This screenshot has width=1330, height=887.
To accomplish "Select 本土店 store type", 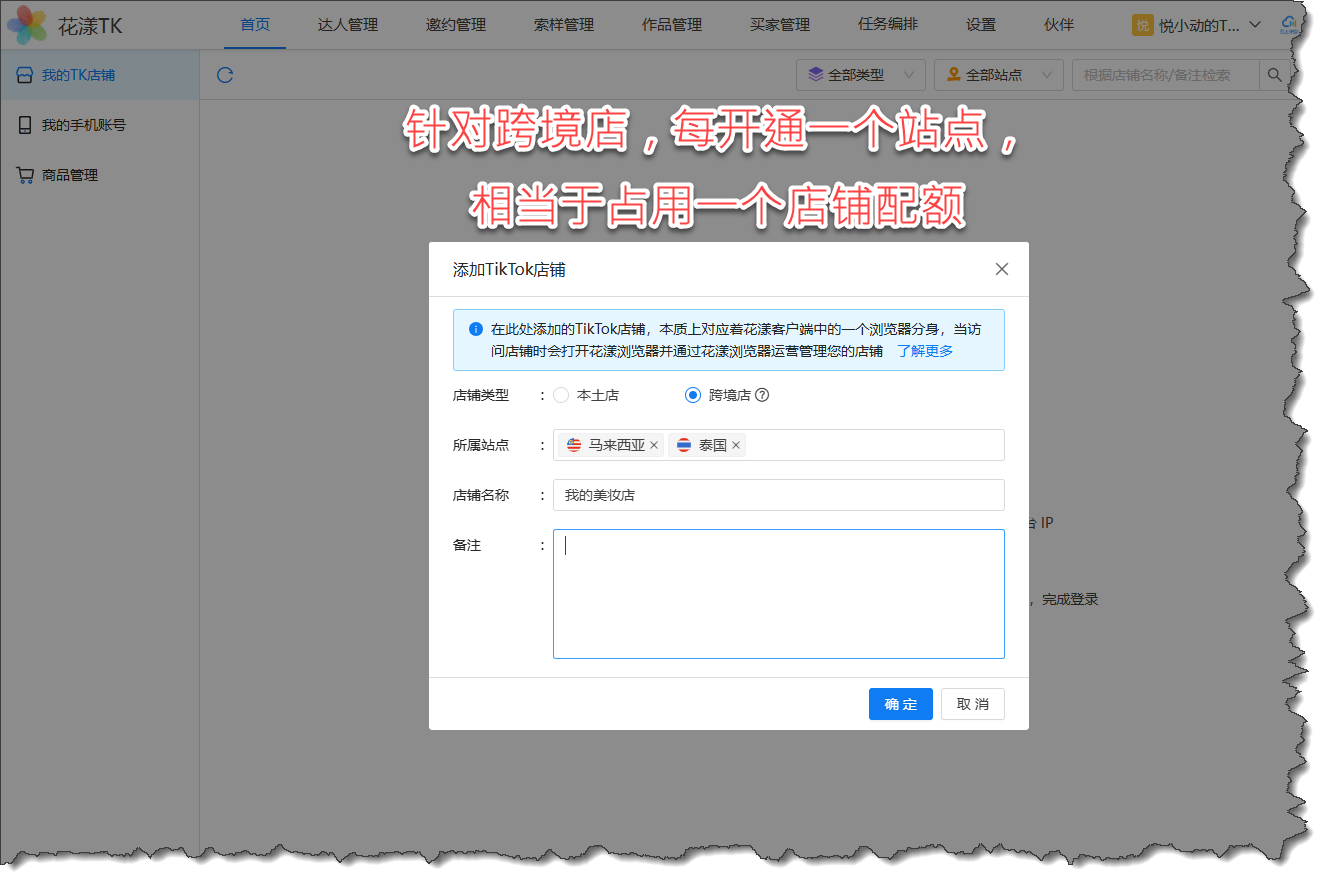I will click(587, 395).
